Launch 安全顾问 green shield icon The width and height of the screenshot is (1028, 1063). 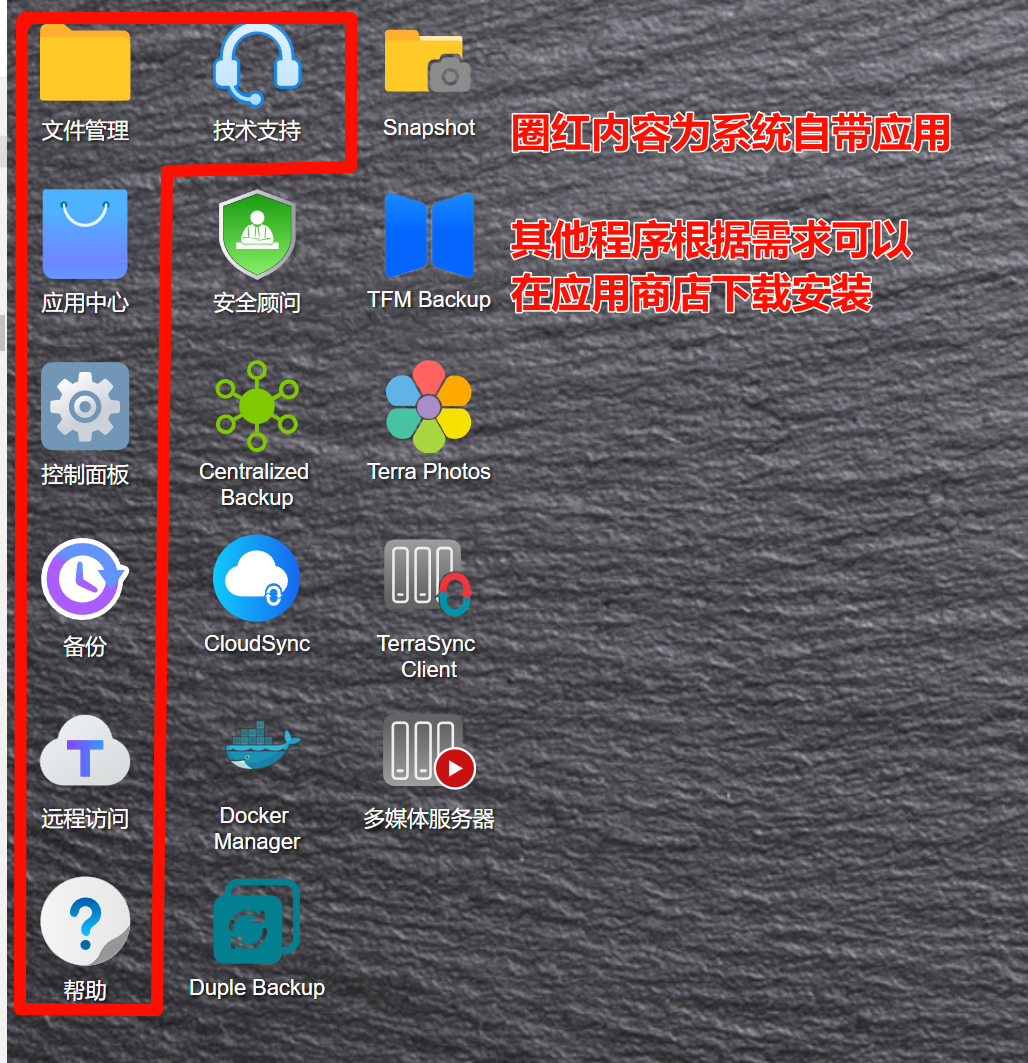tap(257, 234)
